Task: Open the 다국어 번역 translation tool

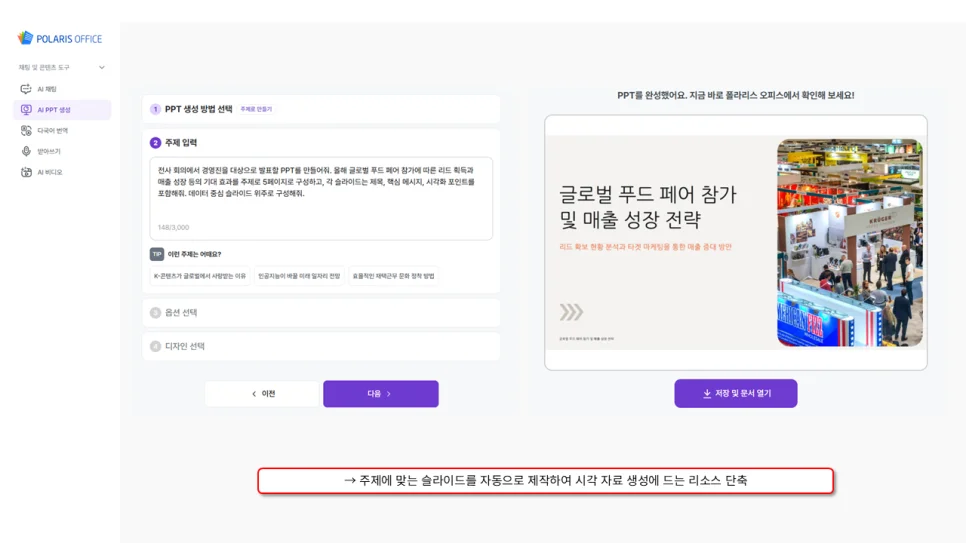Action: point(62,131)
